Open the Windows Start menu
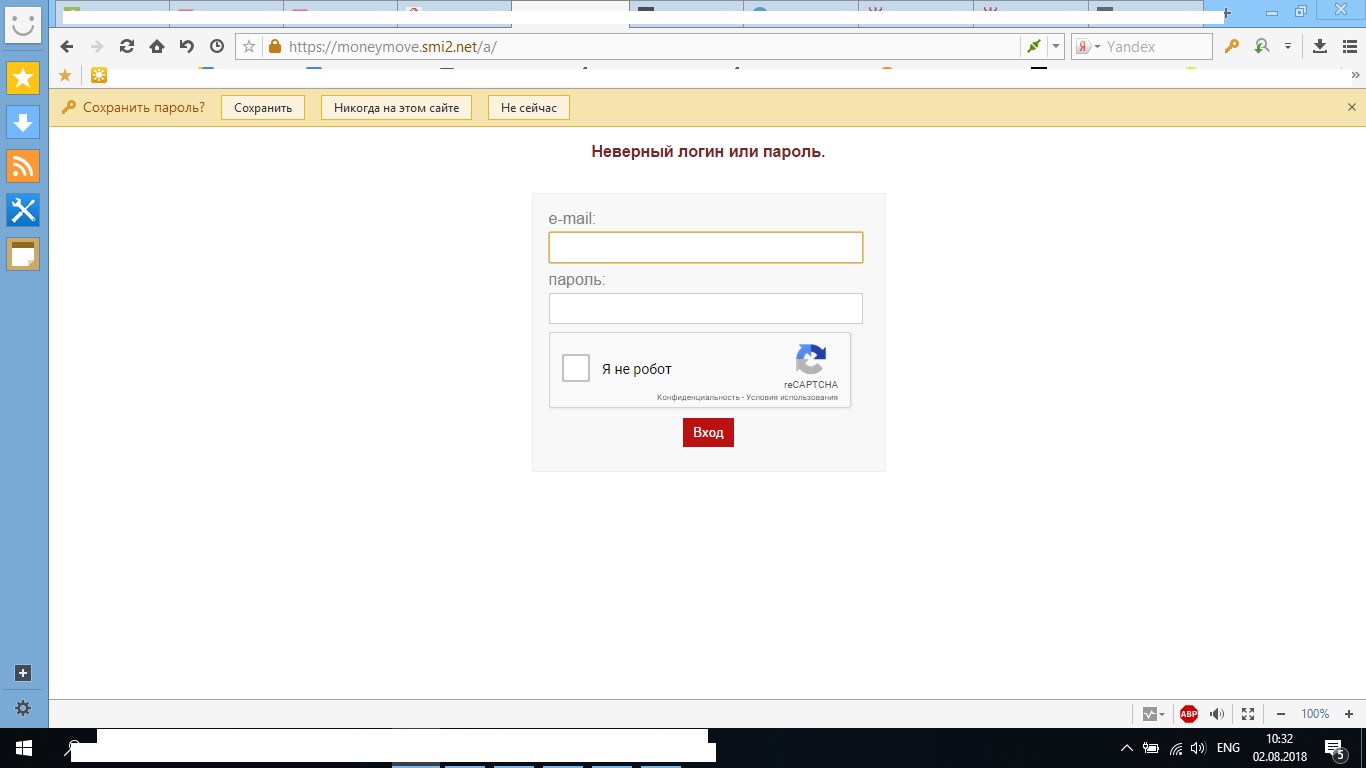The width and height of the screenshot is (1366, 768). 24,748
